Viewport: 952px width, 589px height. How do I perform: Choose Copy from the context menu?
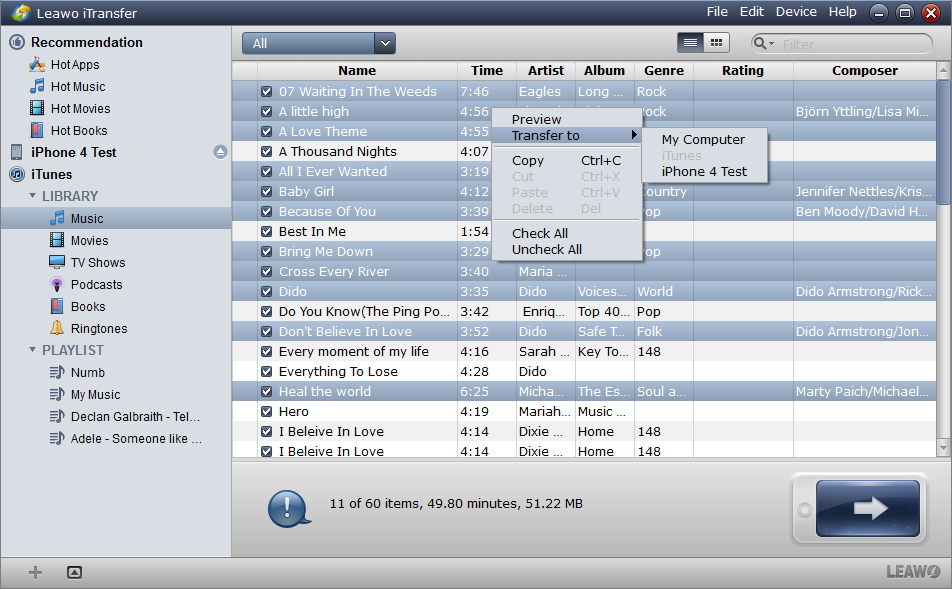[x=528, y=160]
